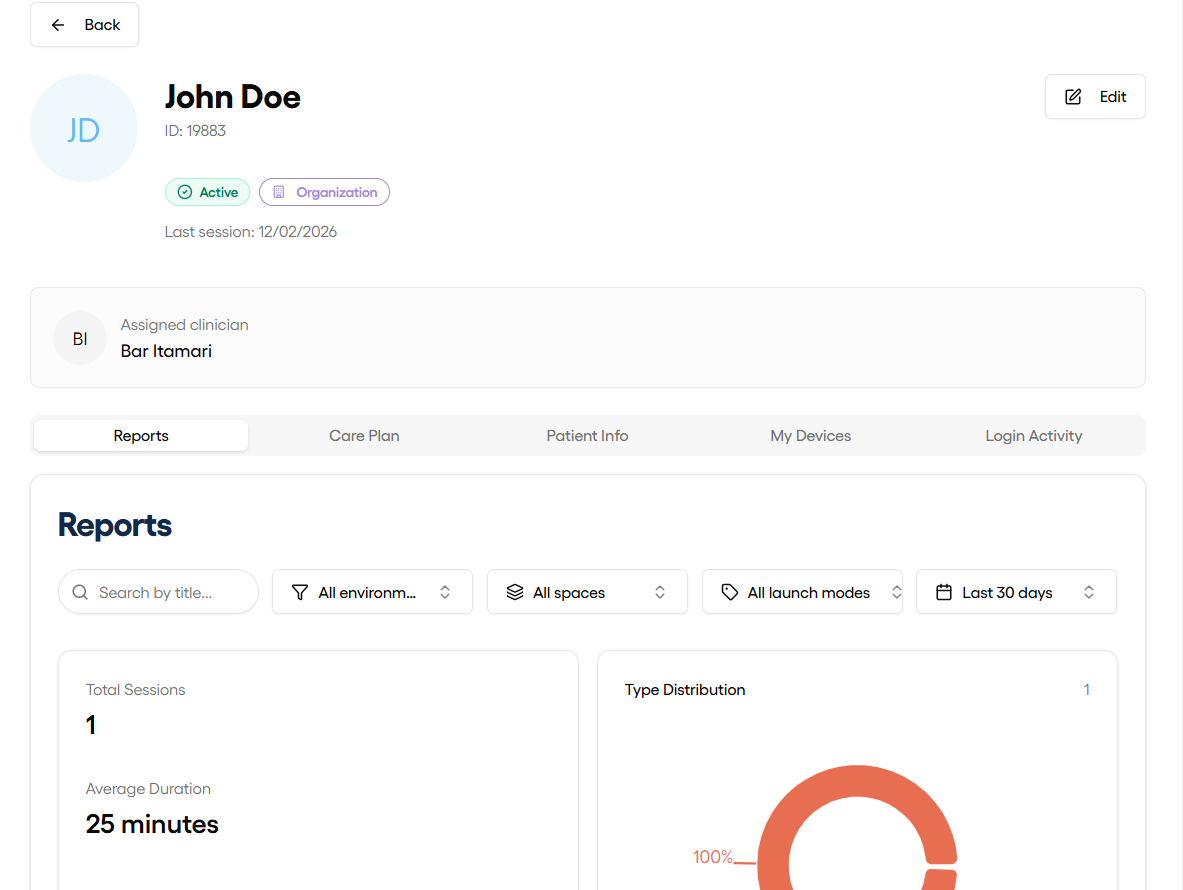This screenshot has height=890, width=1183.
Task: Click the orange donut chart segment
Action: (x=856, y=781)
